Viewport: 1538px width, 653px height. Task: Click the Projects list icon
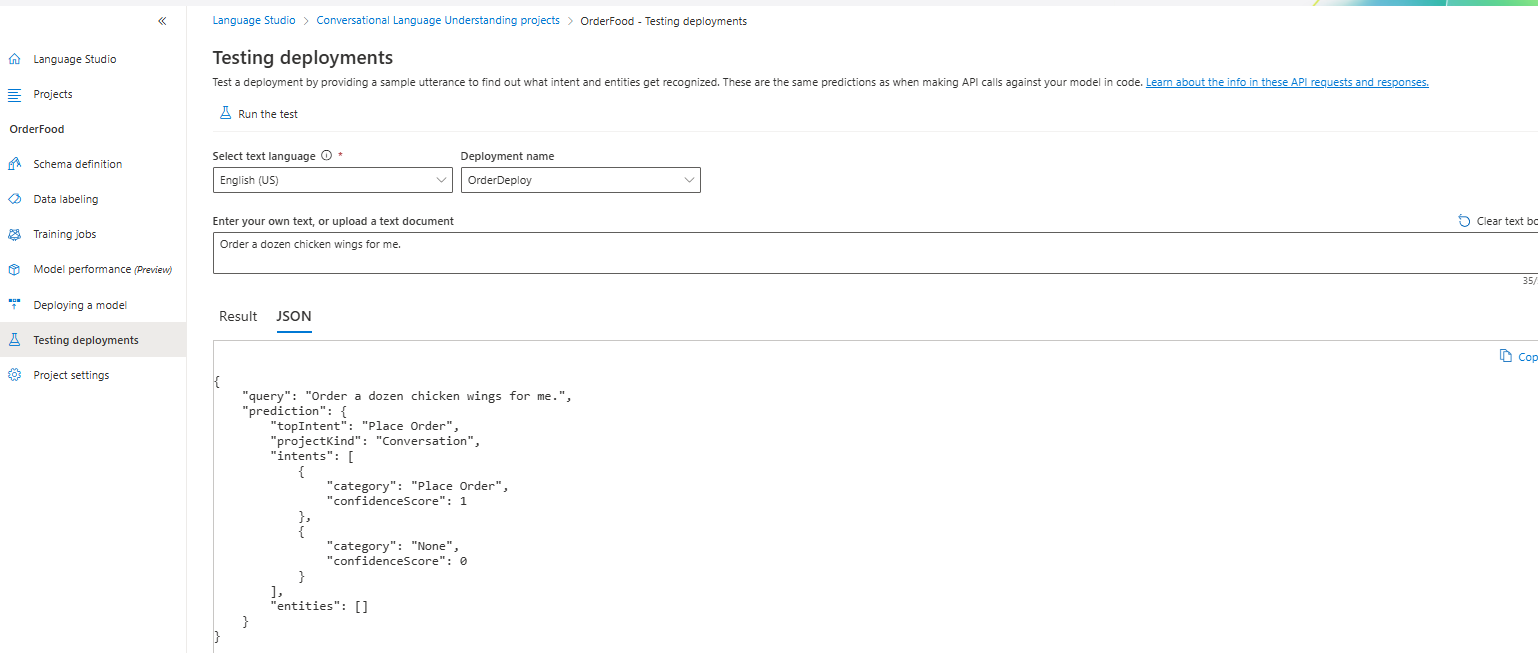pos(14,94)
